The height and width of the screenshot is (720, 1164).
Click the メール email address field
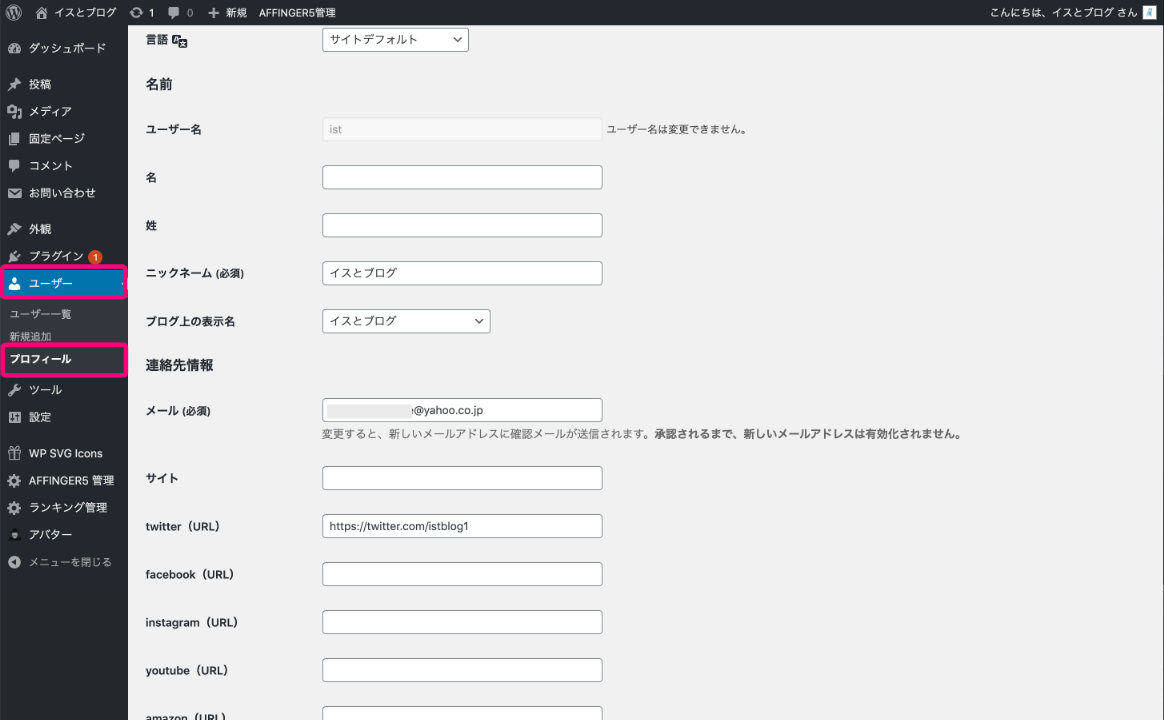pyautogui.click(x=462, y=410)
